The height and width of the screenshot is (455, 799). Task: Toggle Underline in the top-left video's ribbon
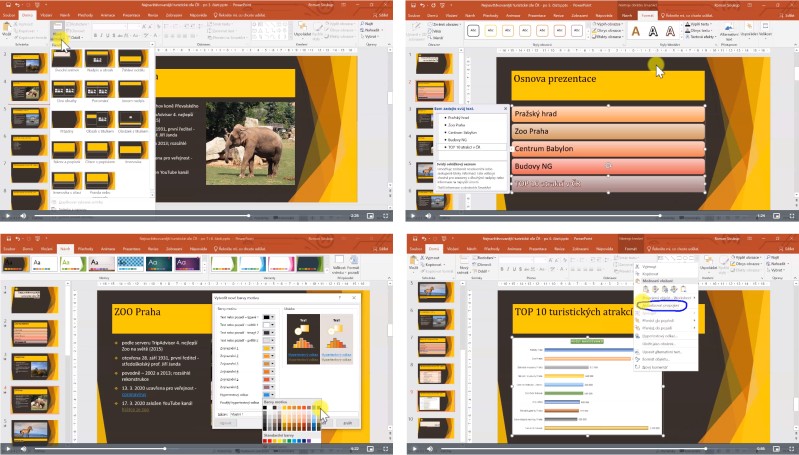click(x=108, y=36)
